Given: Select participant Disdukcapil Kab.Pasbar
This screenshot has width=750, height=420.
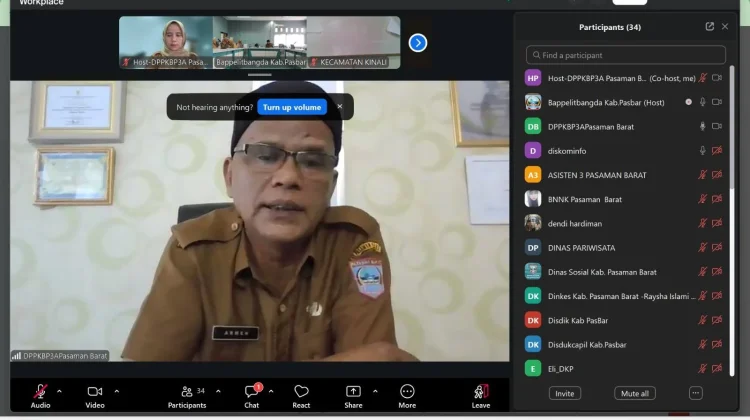Looking at the screenshot, I should coord(625,344).
